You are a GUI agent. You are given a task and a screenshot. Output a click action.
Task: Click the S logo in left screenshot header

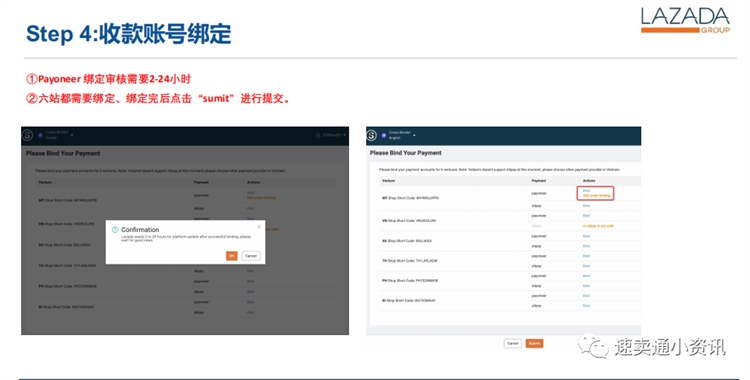[x=27, y=135]
